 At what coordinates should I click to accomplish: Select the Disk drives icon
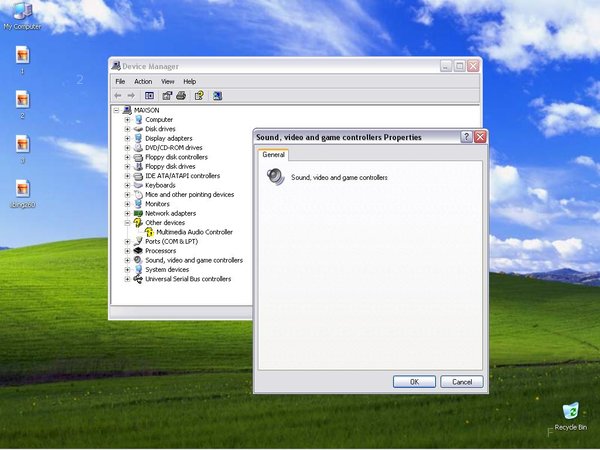[139, 129]
